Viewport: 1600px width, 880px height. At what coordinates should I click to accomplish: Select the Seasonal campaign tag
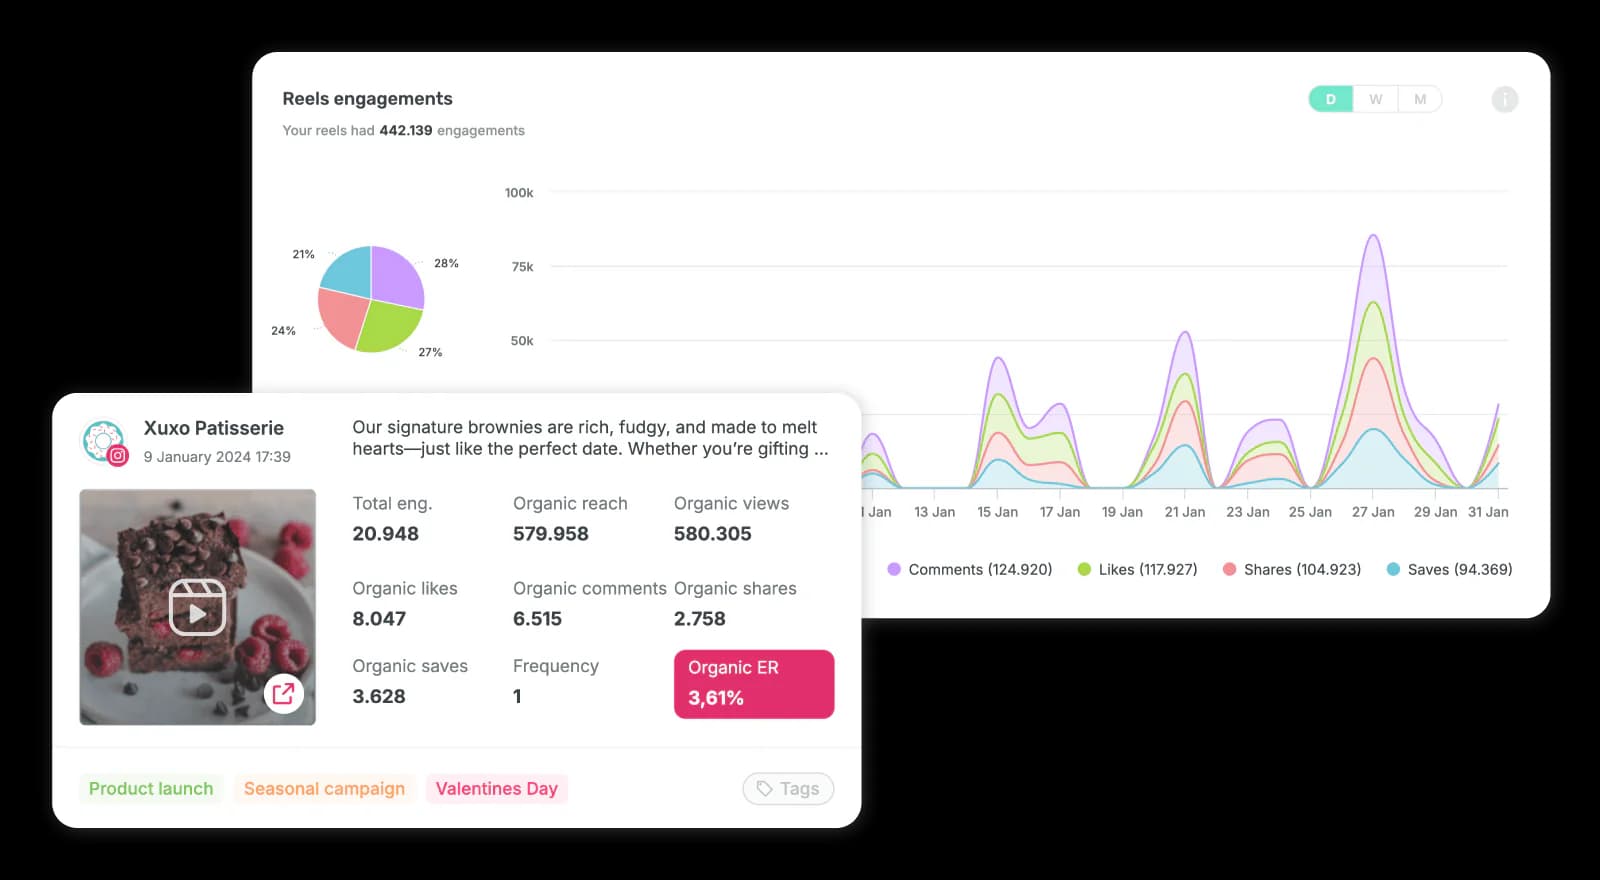pyautogui.click(x=324, y=788)
